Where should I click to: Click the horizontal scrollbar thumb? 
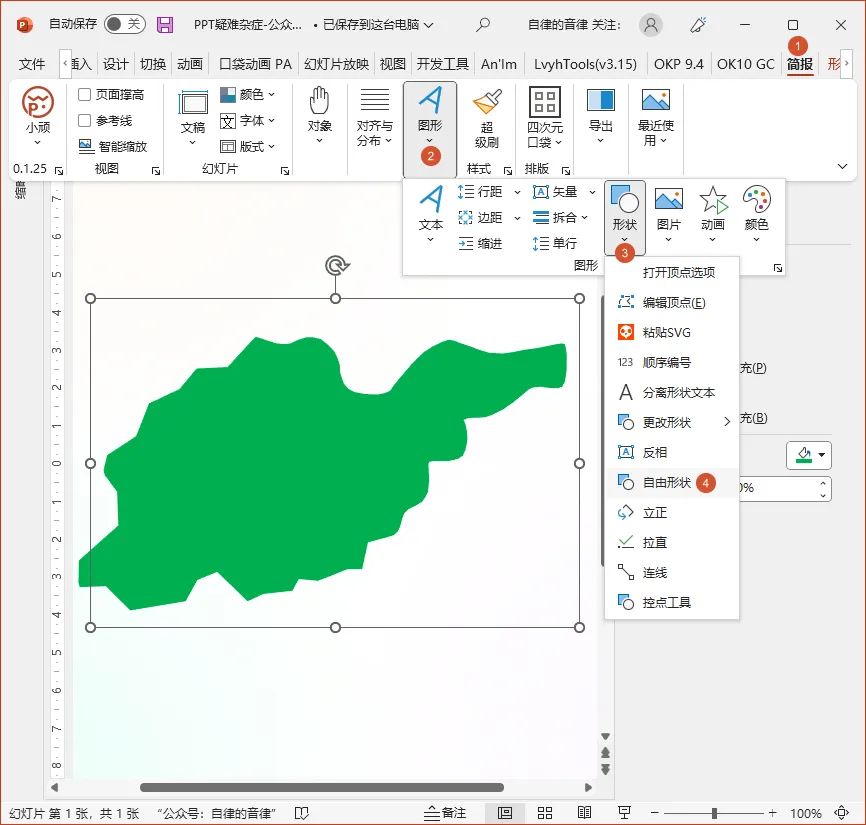pyautogui.click(x=321, y=787)
